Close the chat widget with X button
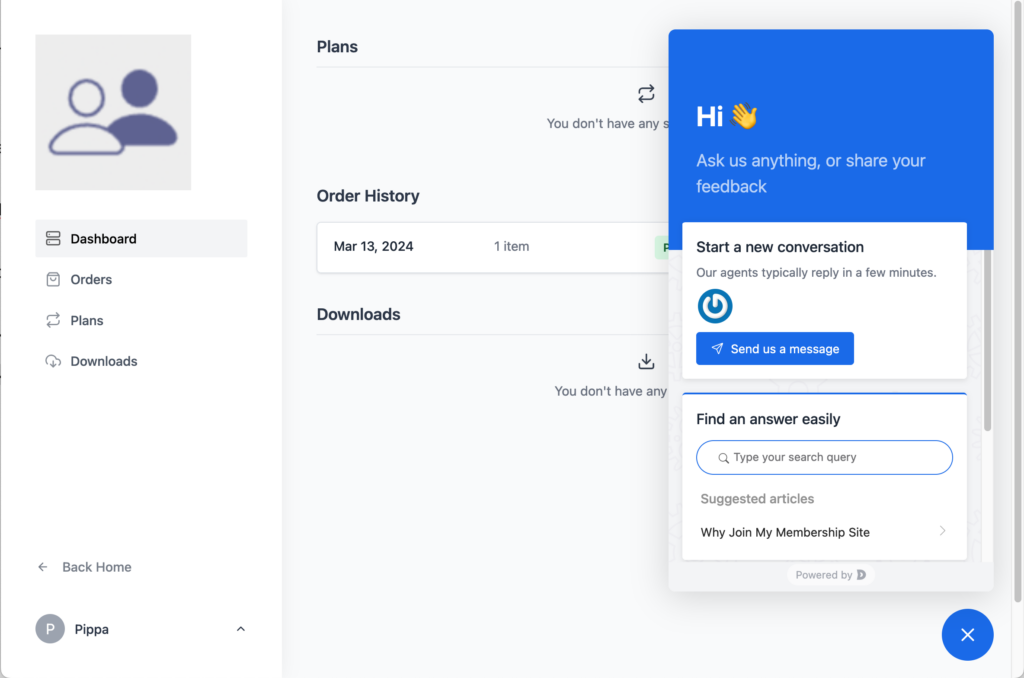Viewport: 1024px width, 678px height. point(967,635)
